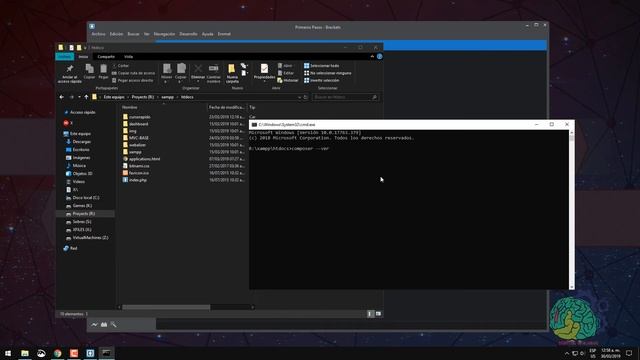Click the horizontal scrollbar in file list

[x=166, y=307]
